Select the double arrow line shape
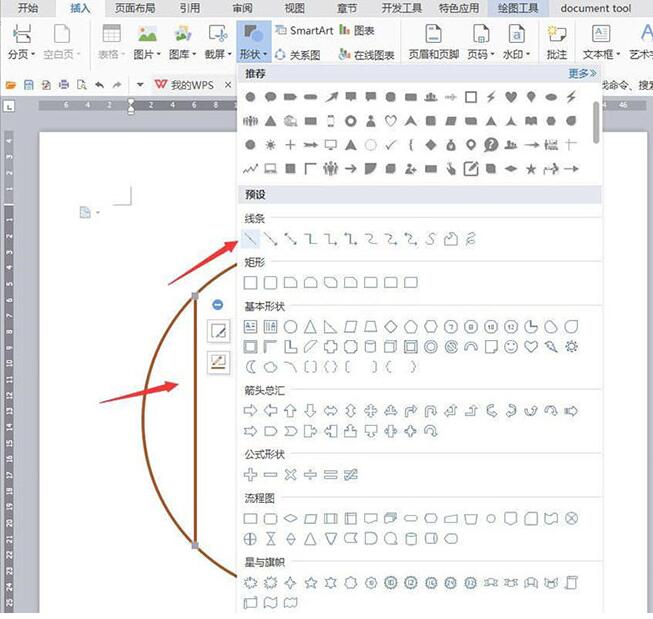Image resolution: width=653 pixels, height=619 pixels. (290, 239)
